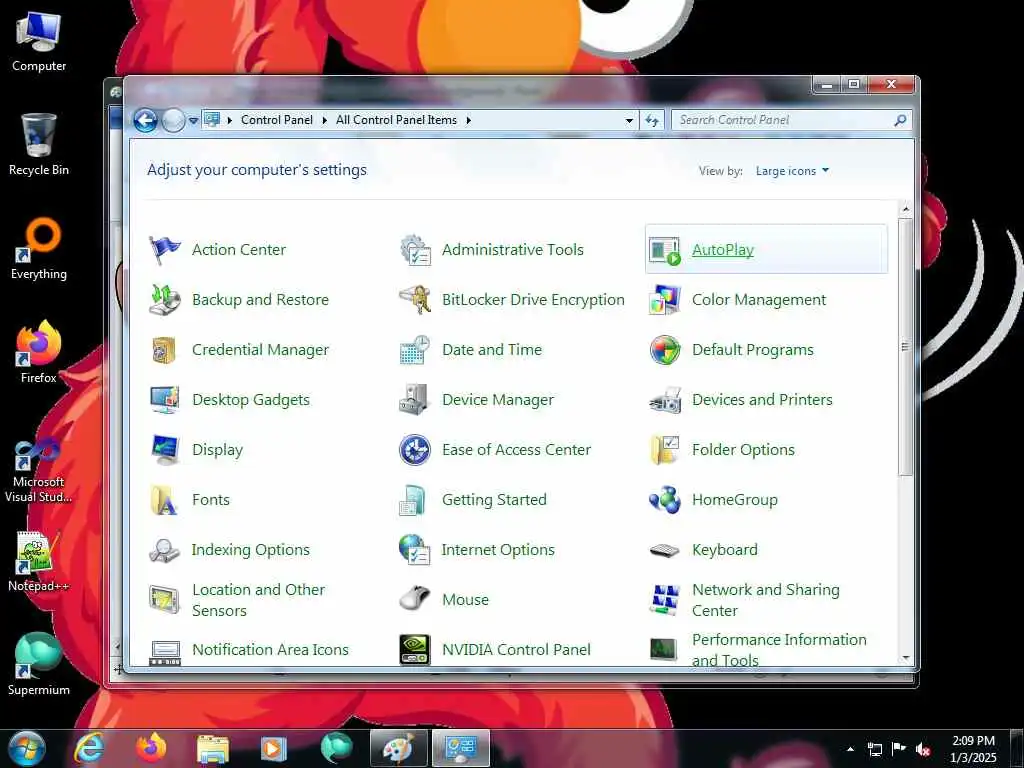Screen dimensions: 1024x768
Task: Select the Notepad++ desktop shortcut
Action: [x=39, y=560]
